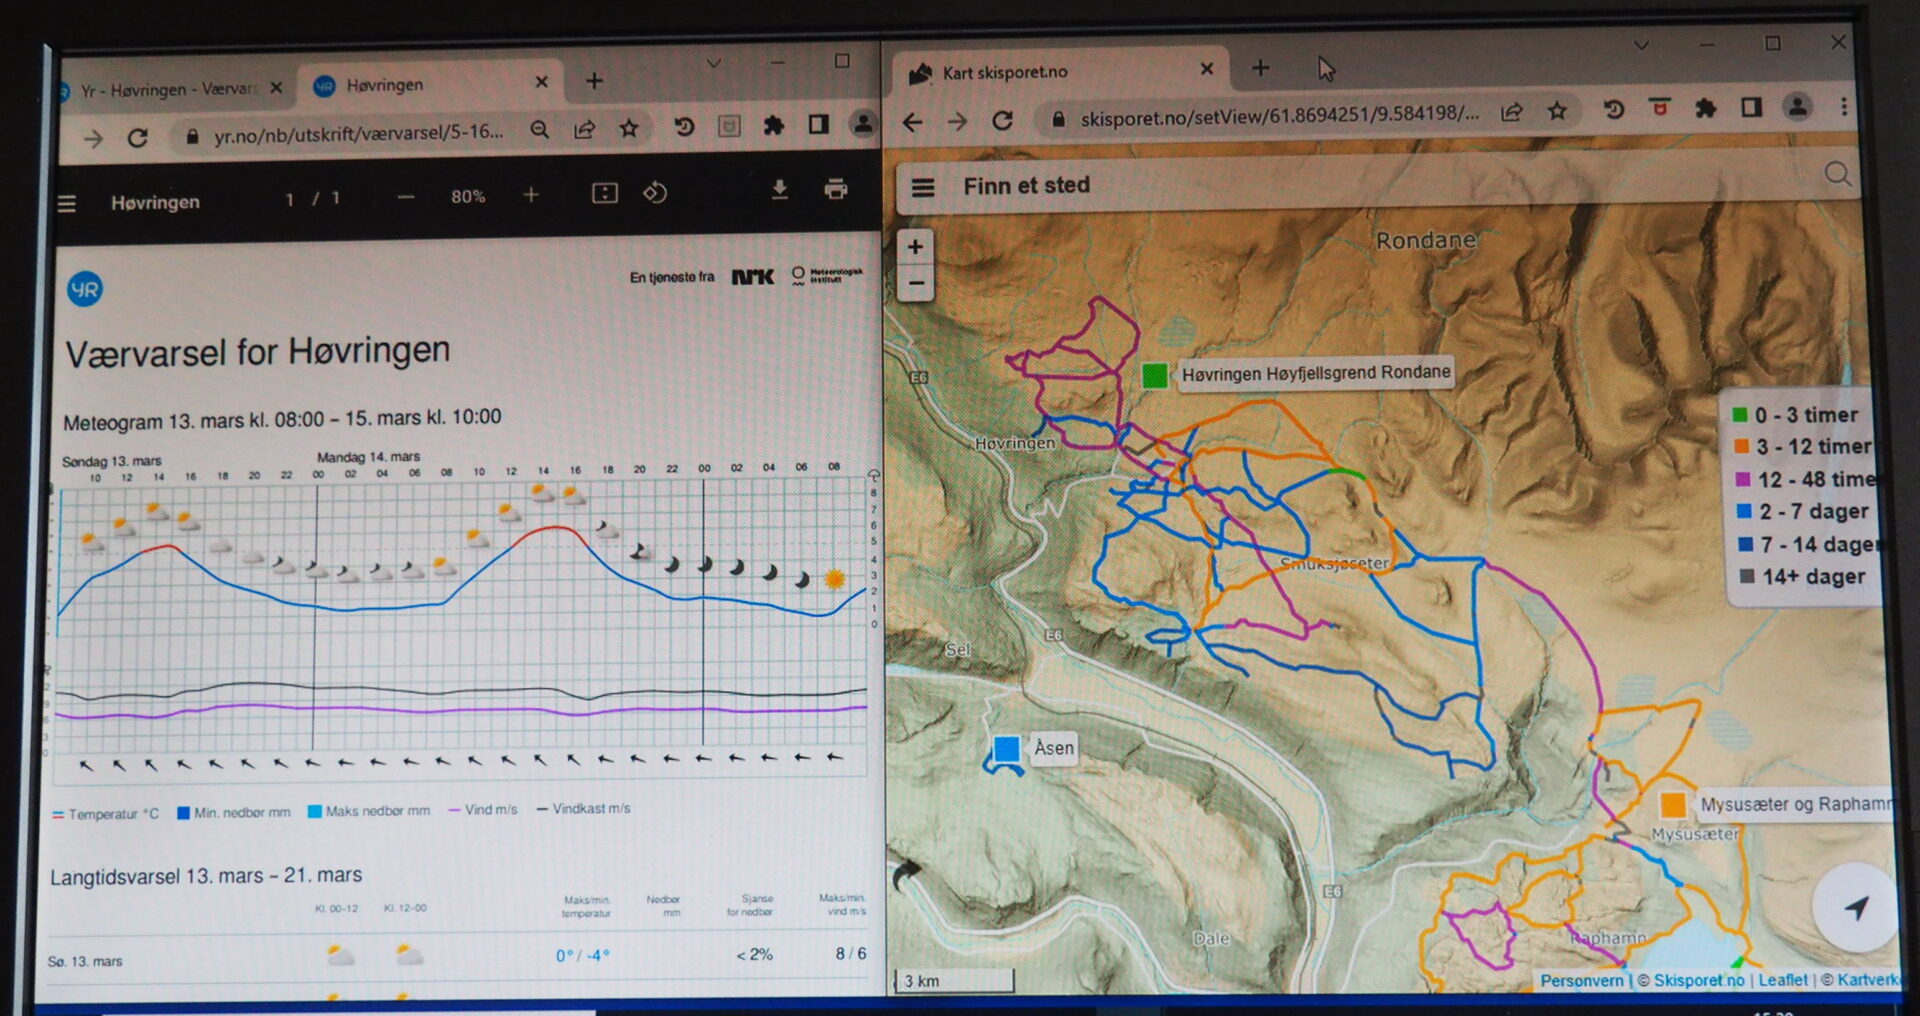1920x1016 pixels.
Task: Reload the skisporet.no page
Action: click(x=1002, y=120)
